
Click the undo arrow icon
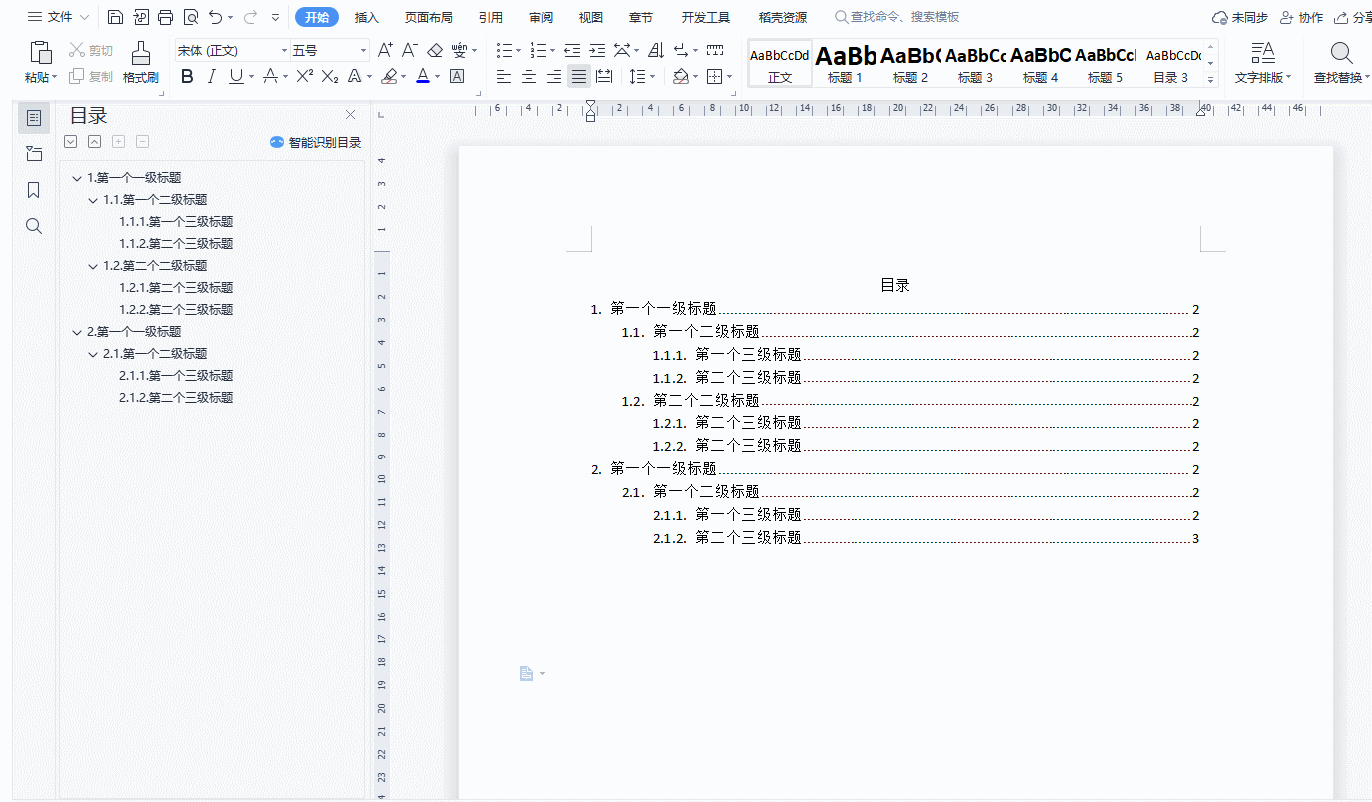pyautogui.click(x=219, y=17)
